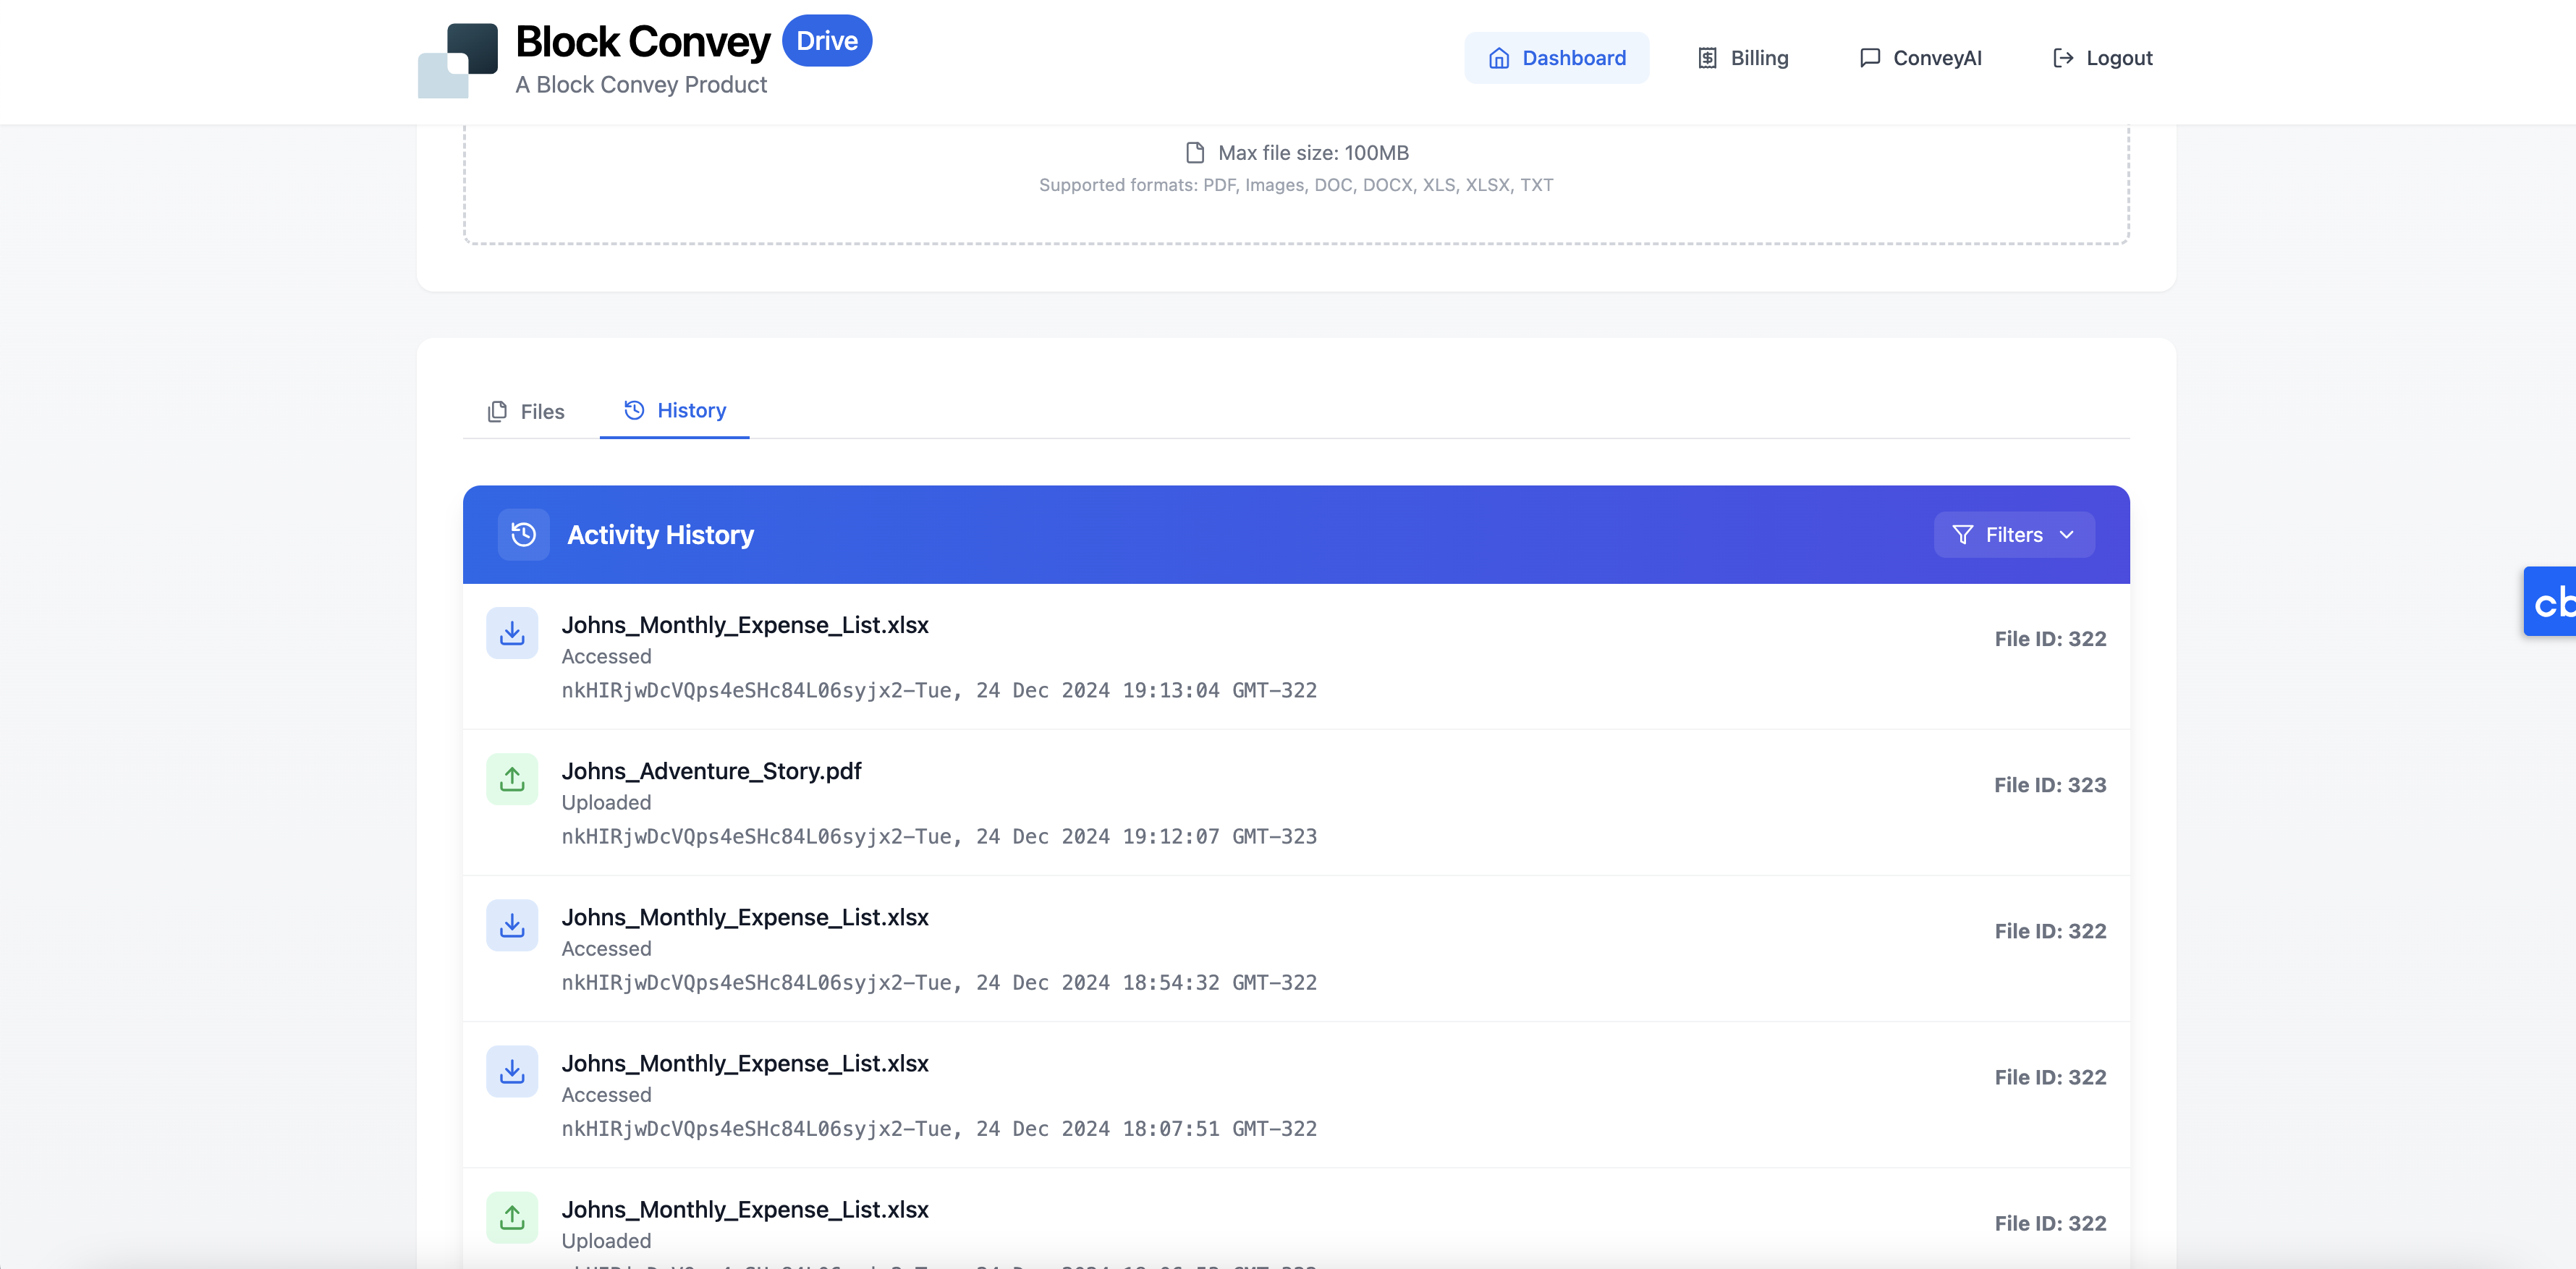Click download icon for the 18:07:51 entry
2576x1269 pixels.
[512, 1071]
